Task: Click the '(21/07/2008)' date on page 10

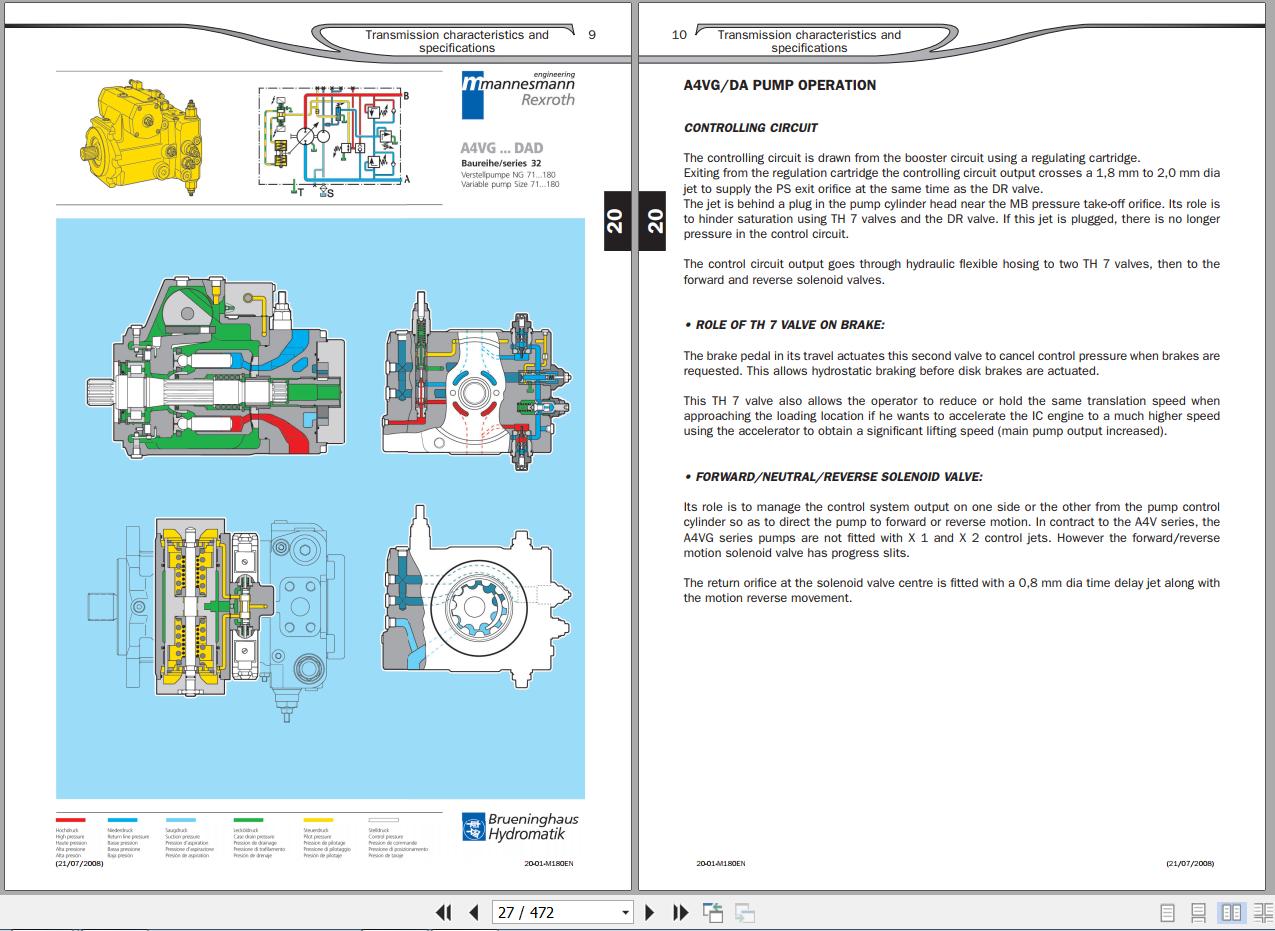Action: pos(1190,863)
